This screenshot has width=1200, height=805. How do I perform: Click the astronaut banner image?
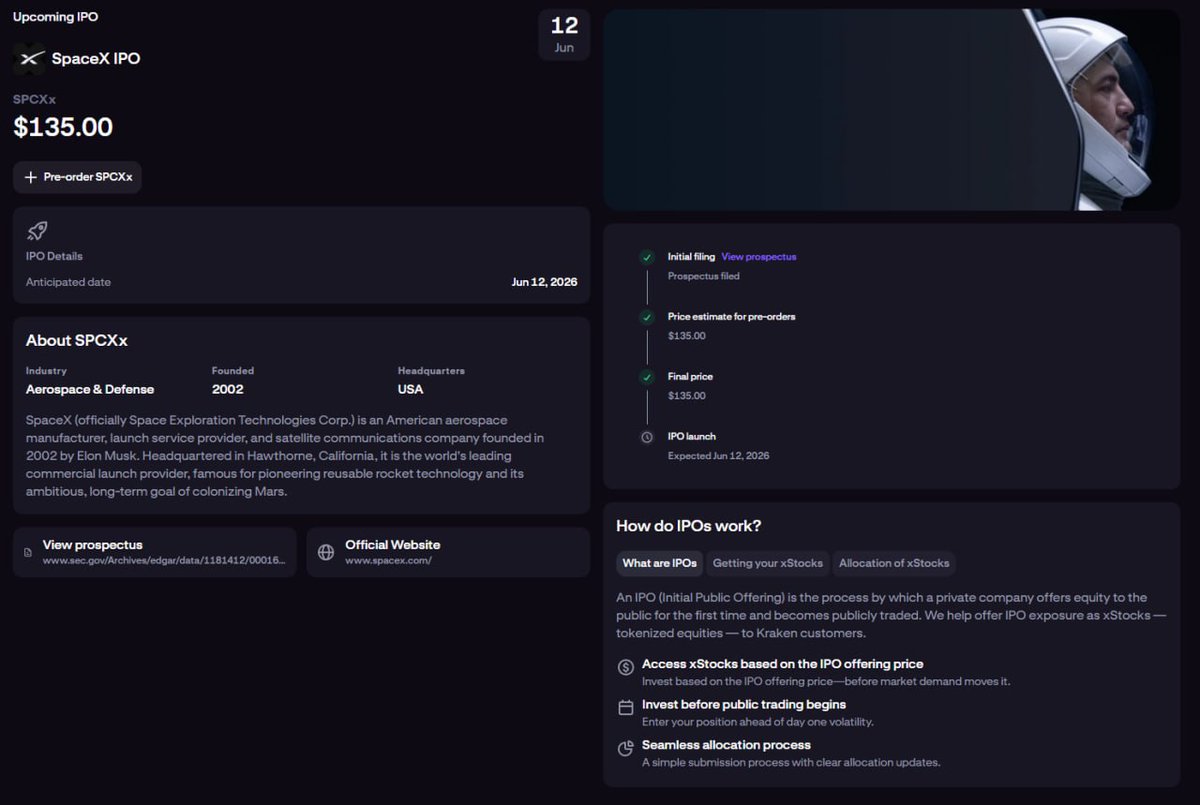point(892,110)
